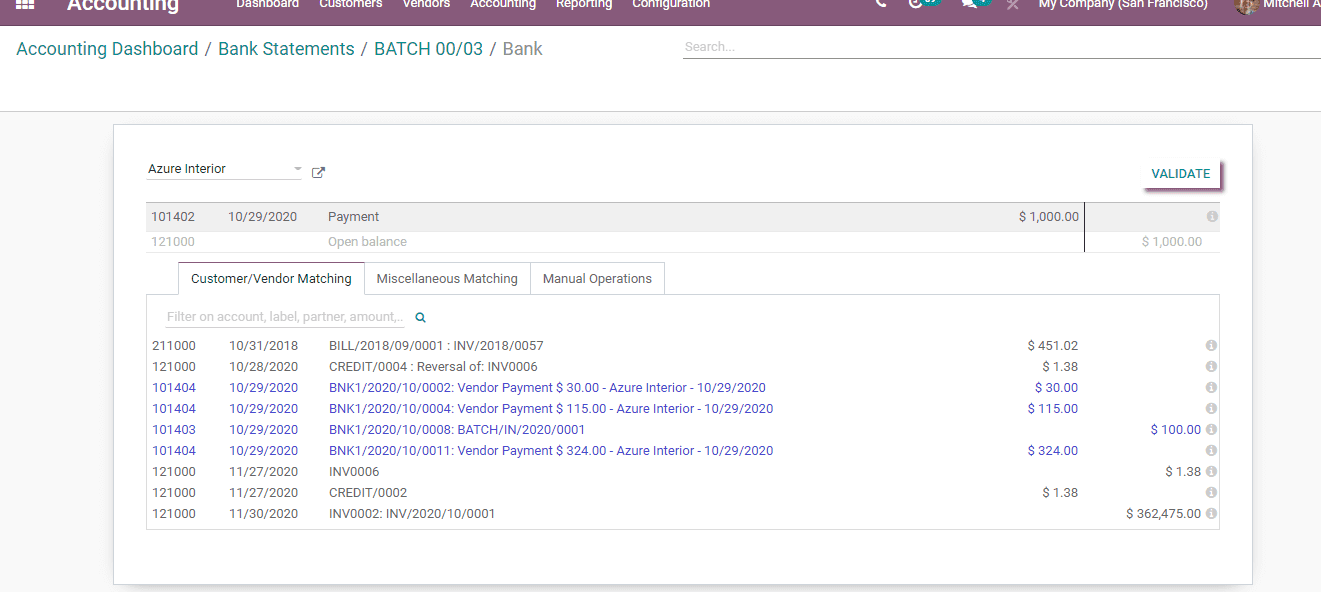The image size is (1321, 592).
Task: Click the VALIDATE button
Action: coord(1181,174)
